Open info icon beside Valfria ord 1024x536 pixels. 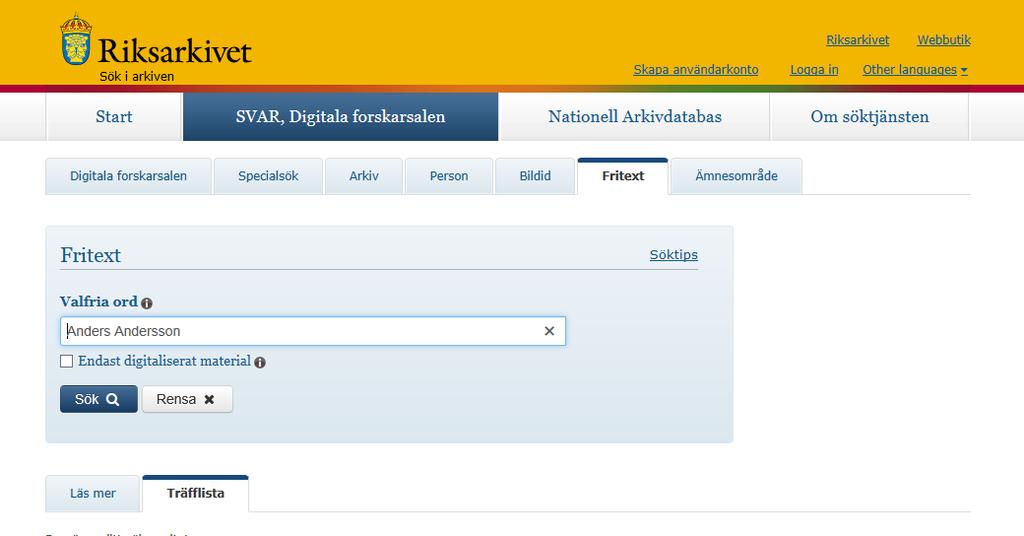[x=147, y=303]
